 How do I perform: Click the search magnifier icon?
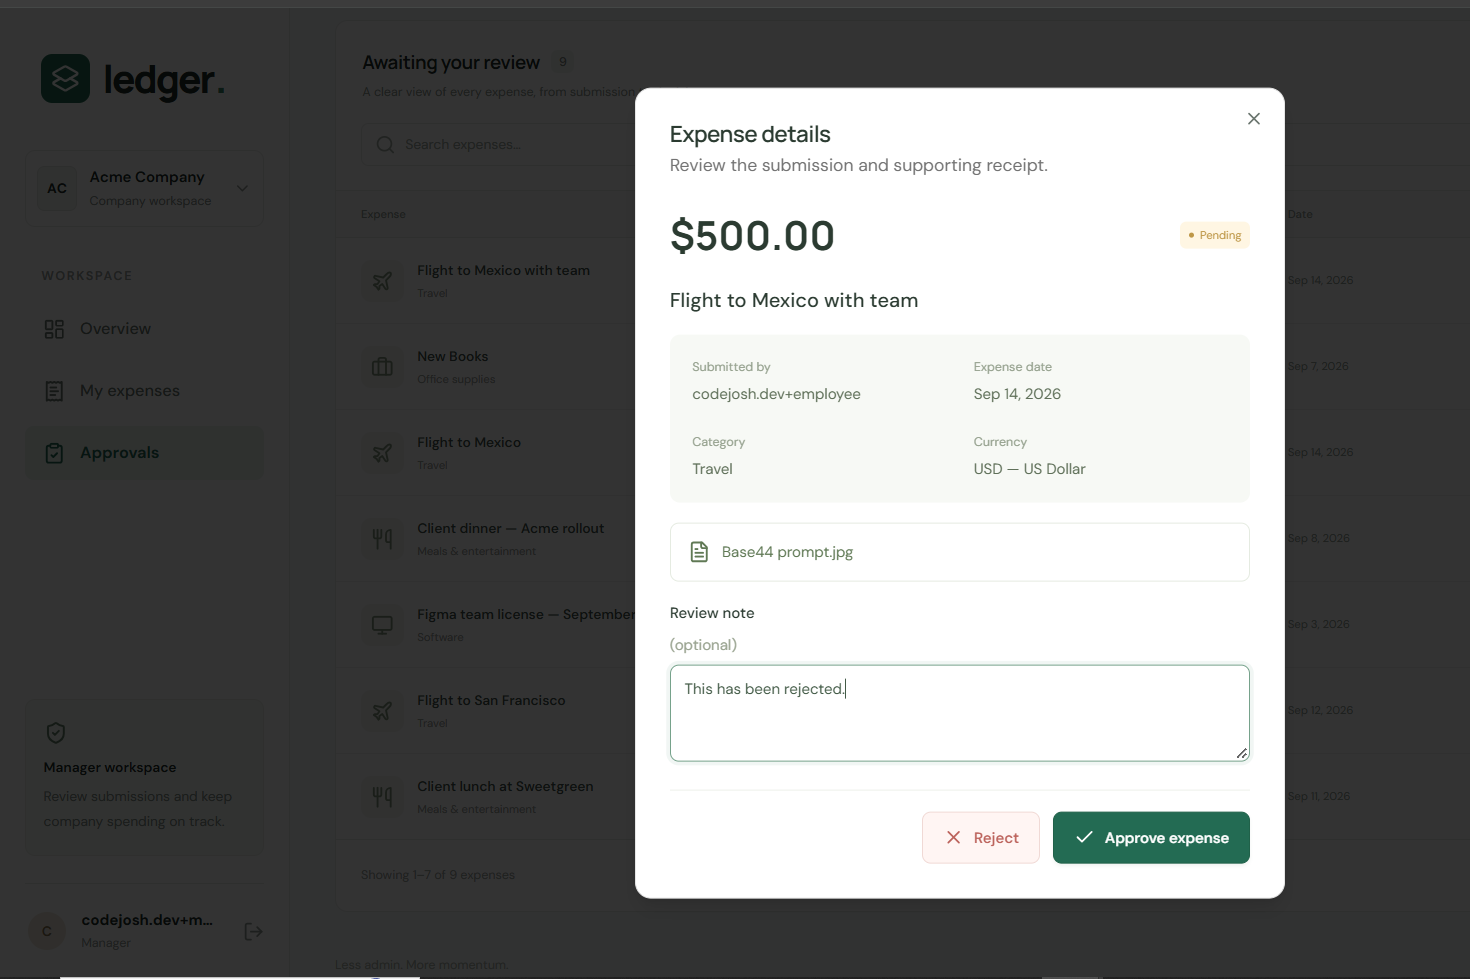[x=385, y=145]
